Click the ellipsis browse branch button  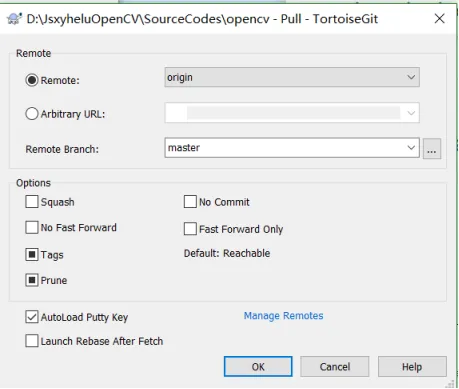tap(432, 149)
